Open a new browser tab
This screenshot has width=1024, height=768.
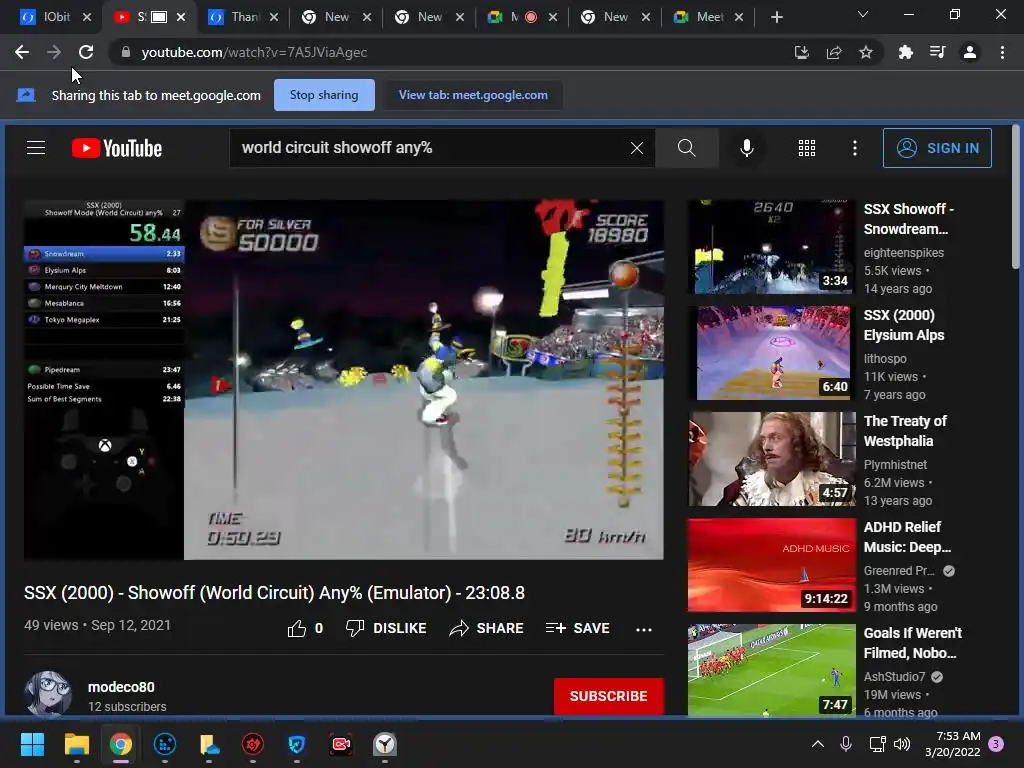(x=776, y=17)
